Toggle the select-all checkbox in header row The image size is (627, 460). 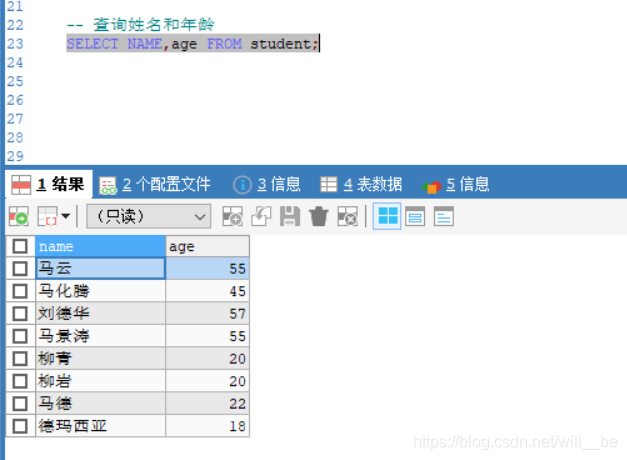pyautogui.click(x=20, y=246)
